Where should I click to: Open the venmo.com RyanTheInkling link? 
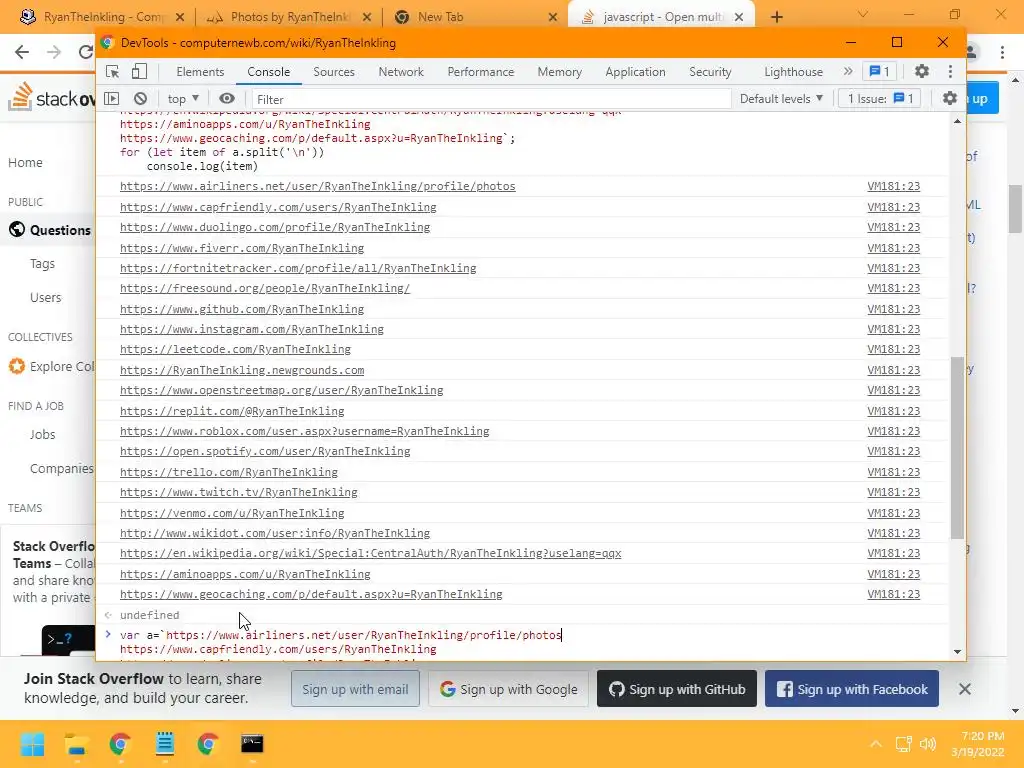(x=232, y=513)
